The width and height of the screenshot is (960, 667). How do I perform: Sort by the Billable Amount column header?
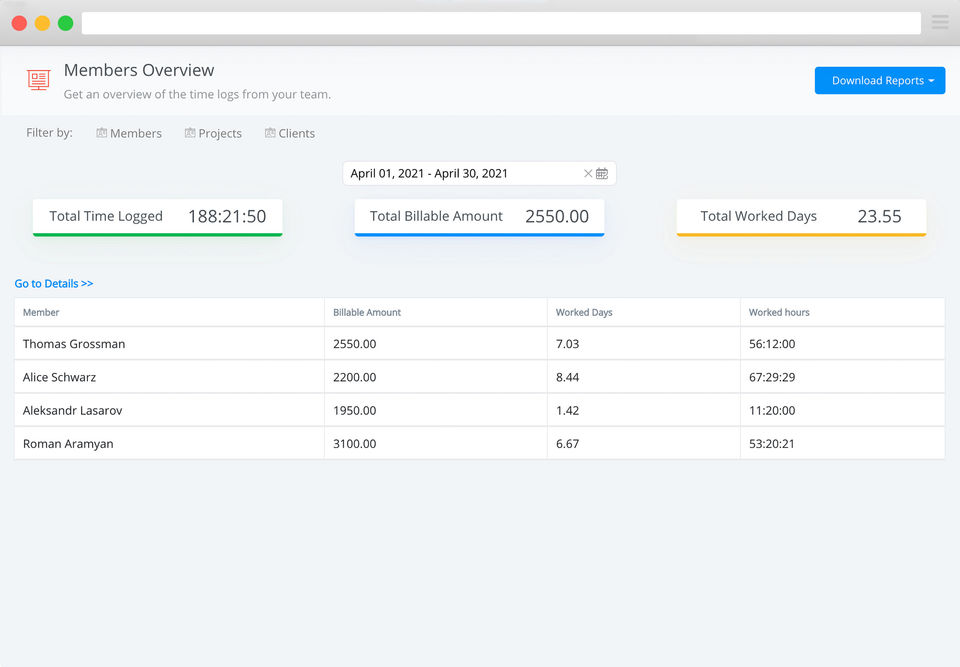(x=367, y=312)
